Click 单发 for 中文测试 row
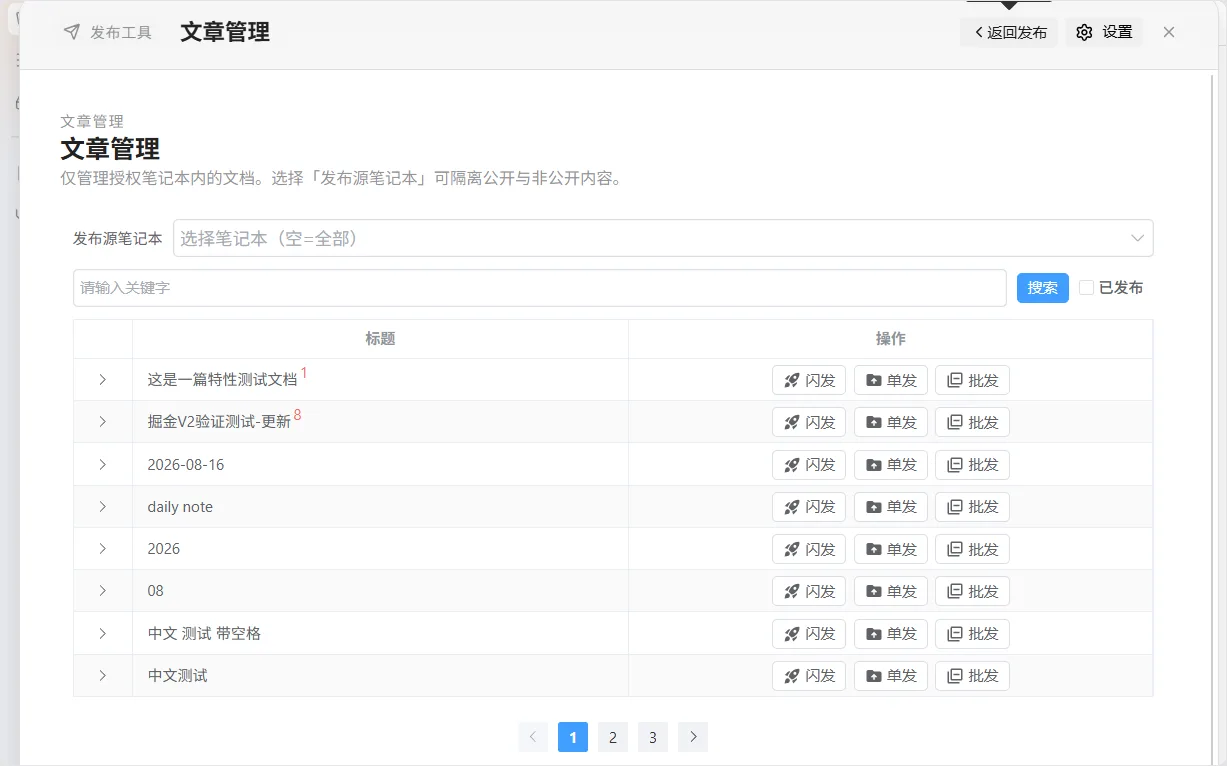This screenshot has height=766, width=1227. (x=891, y=676)
